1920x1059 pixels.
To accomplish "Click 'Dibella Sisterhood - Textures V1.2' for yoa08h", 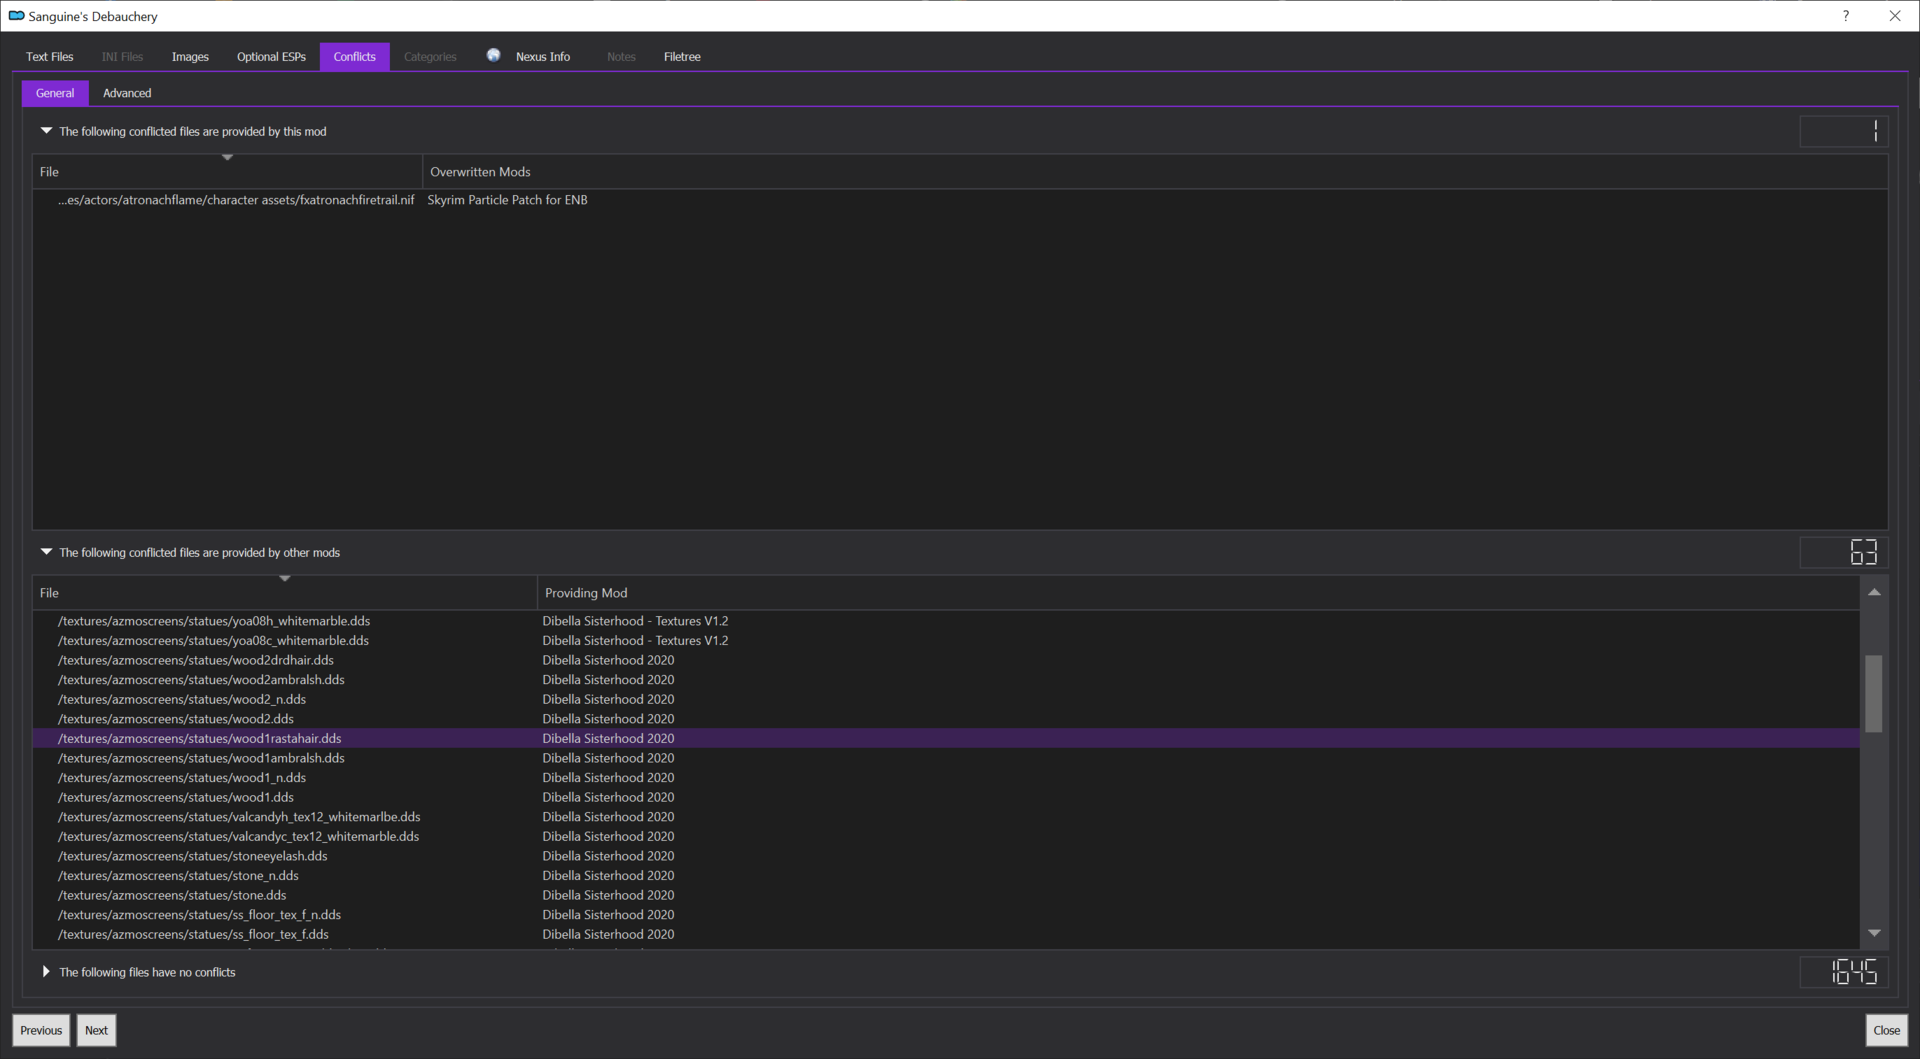I will (635, 621).
